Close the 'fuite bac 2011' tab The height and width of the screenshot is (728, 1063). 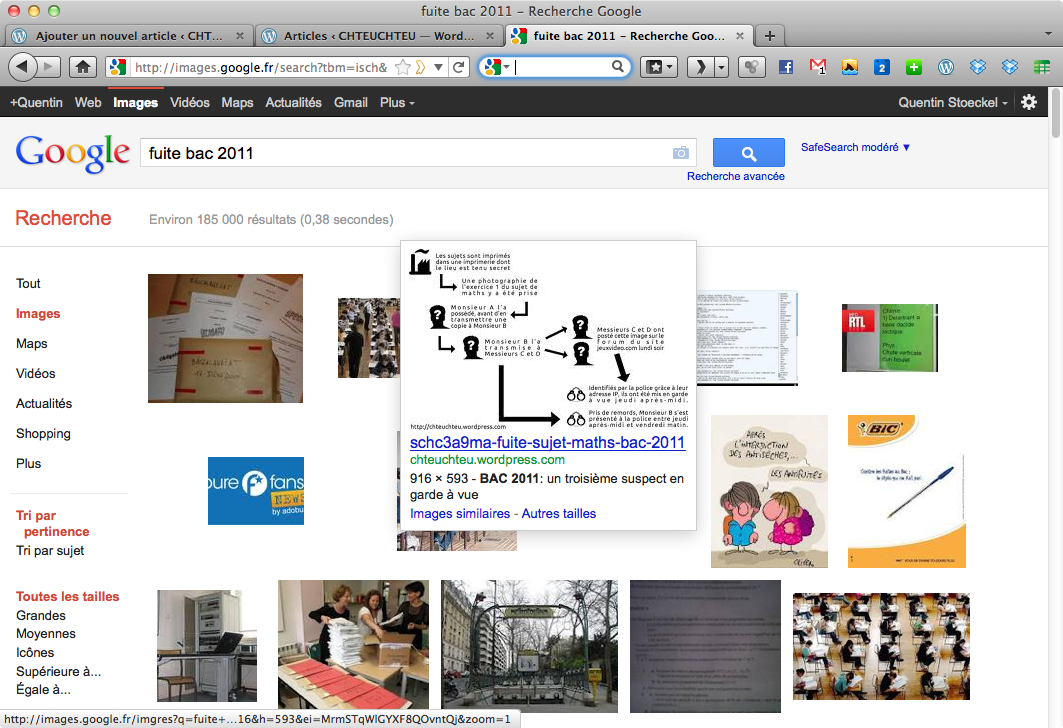(740, 36)
